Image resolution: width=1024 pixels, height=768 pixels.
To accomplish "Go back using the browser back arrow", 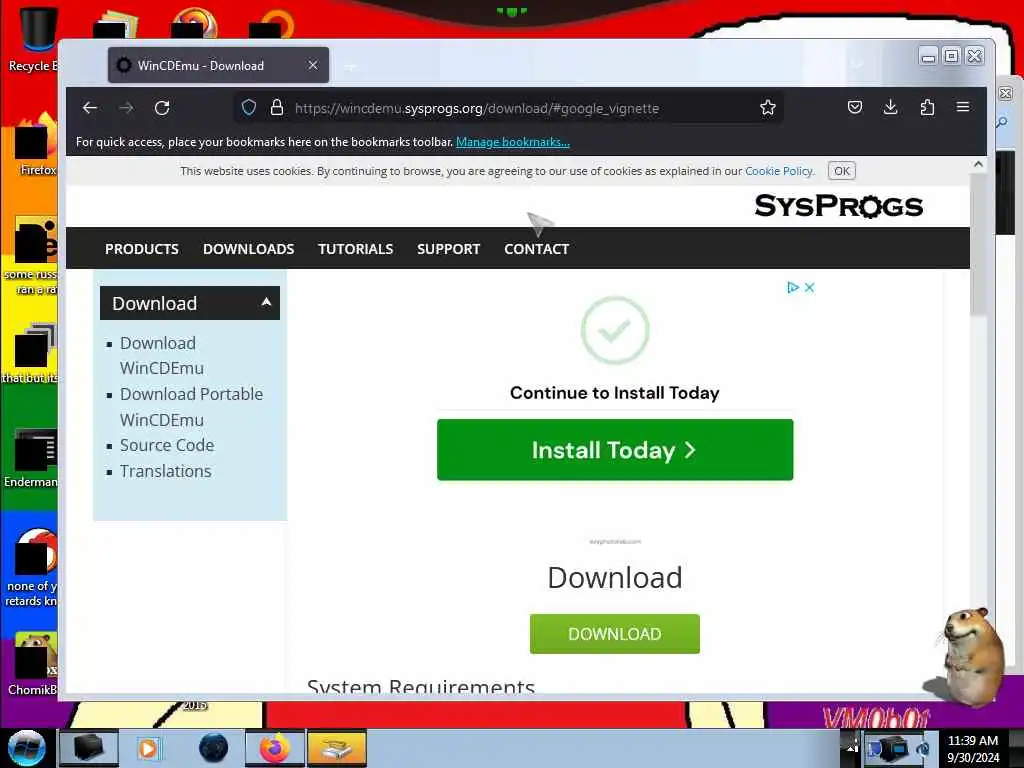I will [89, 108].
